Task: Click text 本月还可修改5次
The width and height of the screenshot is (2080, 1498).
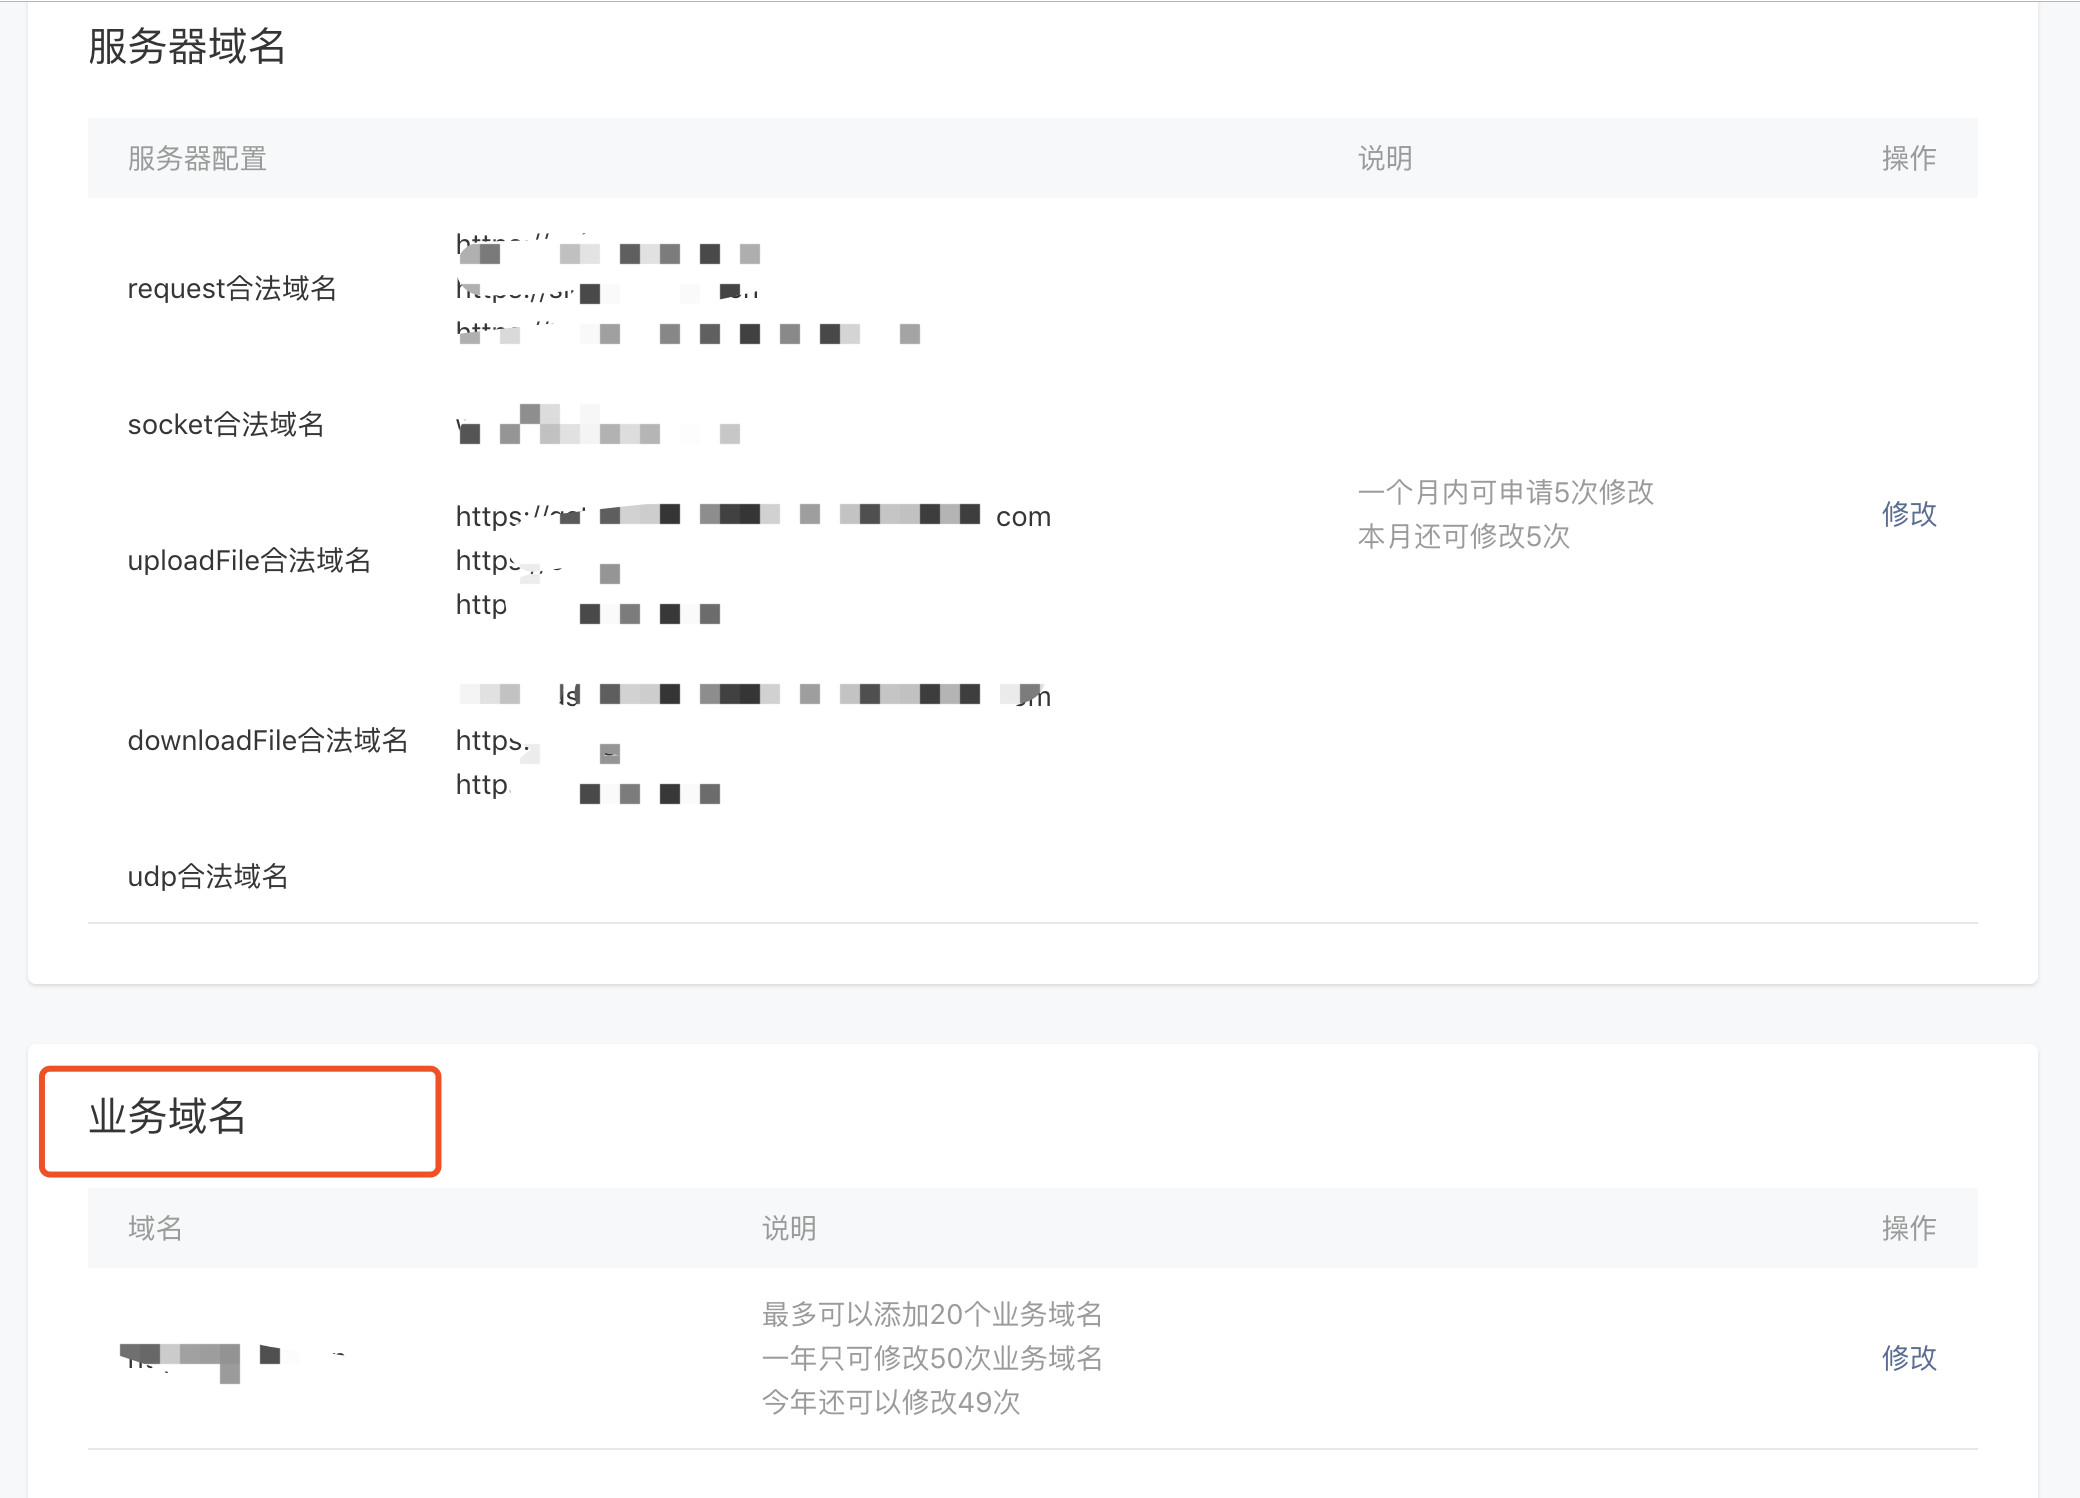Action: click(x=1464, y=537)
